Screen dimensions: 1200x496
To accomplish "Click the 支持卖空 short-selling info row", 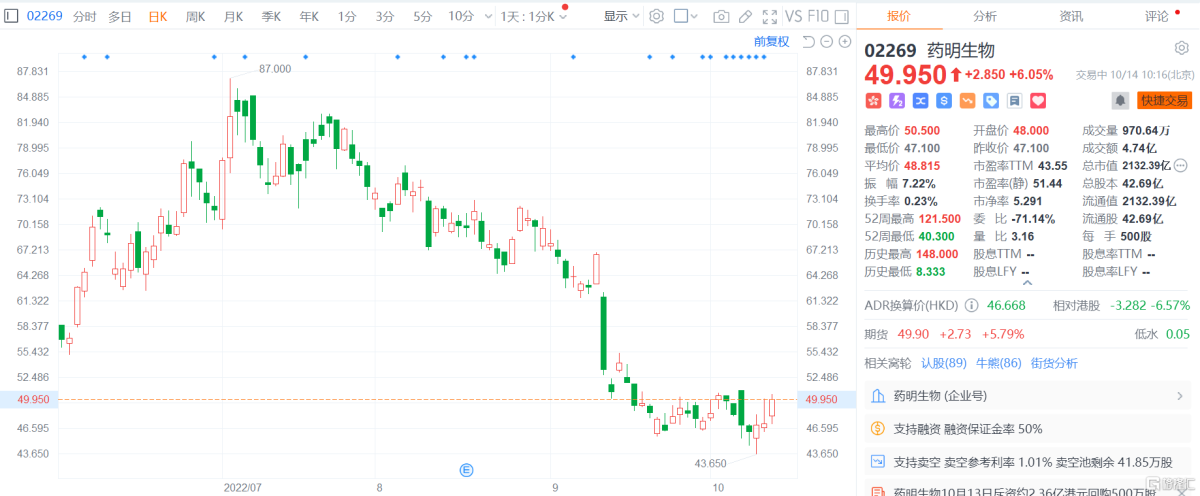I will (1028, 462).
